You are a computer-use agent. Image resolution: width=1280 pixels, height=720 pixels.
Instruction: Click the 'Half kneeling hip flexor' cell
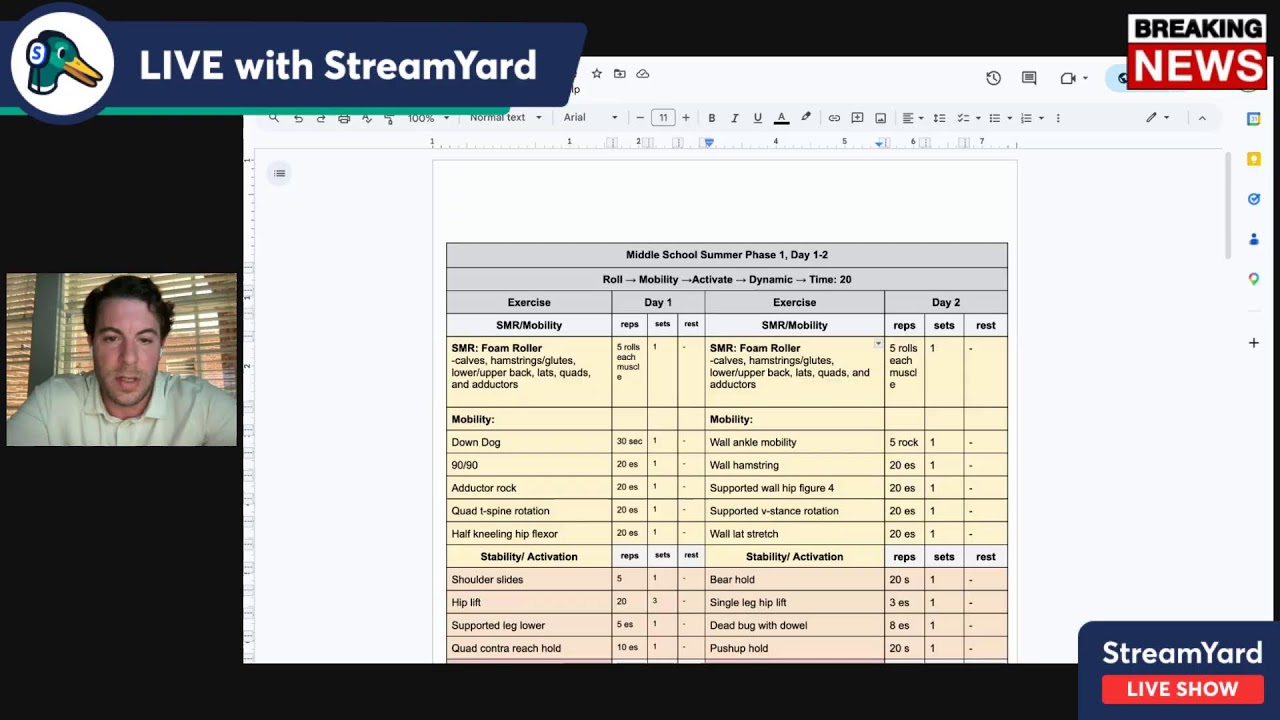529,534
